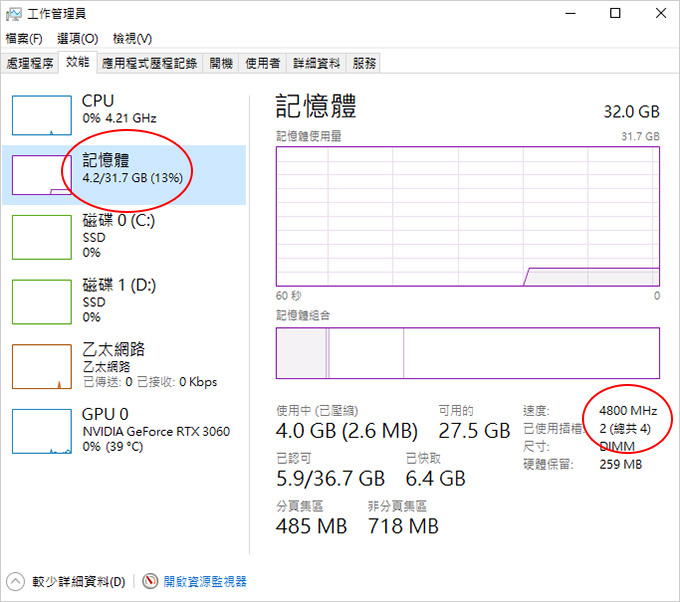Switch to the 應用程式歷程記錄 tab
Viewport: 680px width, 602px height.
pyautogui.click(x=149, y=64)
